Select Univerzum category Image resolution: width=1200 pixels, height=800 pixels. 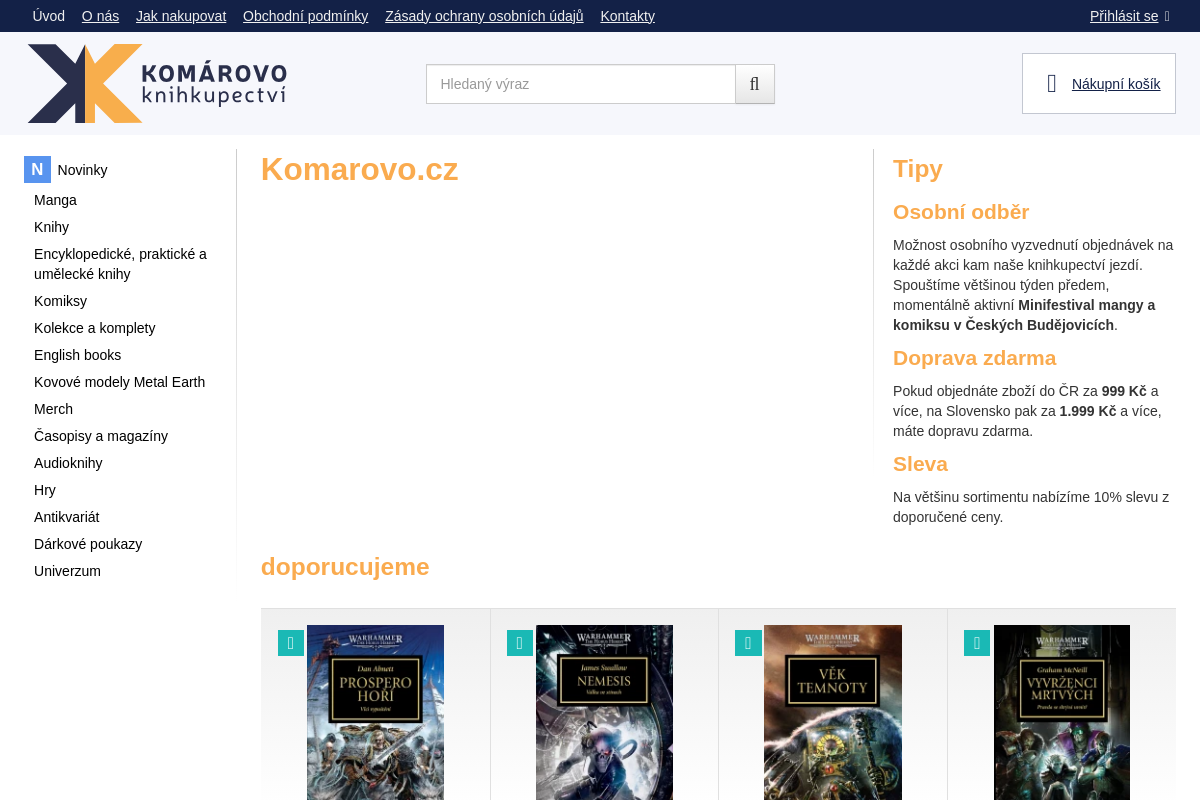[67, 571]
